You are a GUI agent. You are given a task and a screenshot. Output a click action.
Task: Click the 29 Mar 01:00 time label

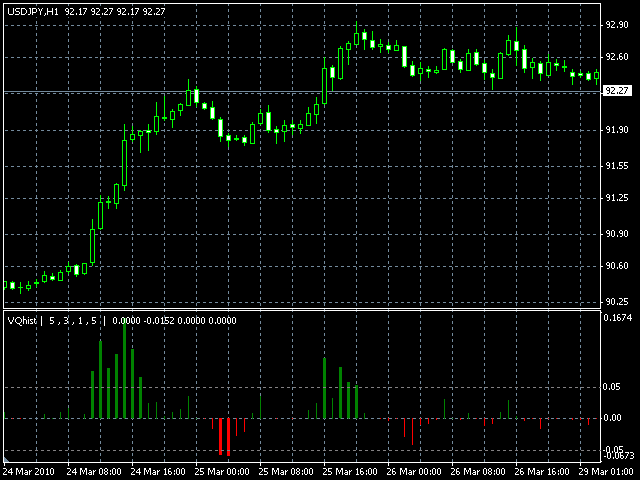[606, 472]
